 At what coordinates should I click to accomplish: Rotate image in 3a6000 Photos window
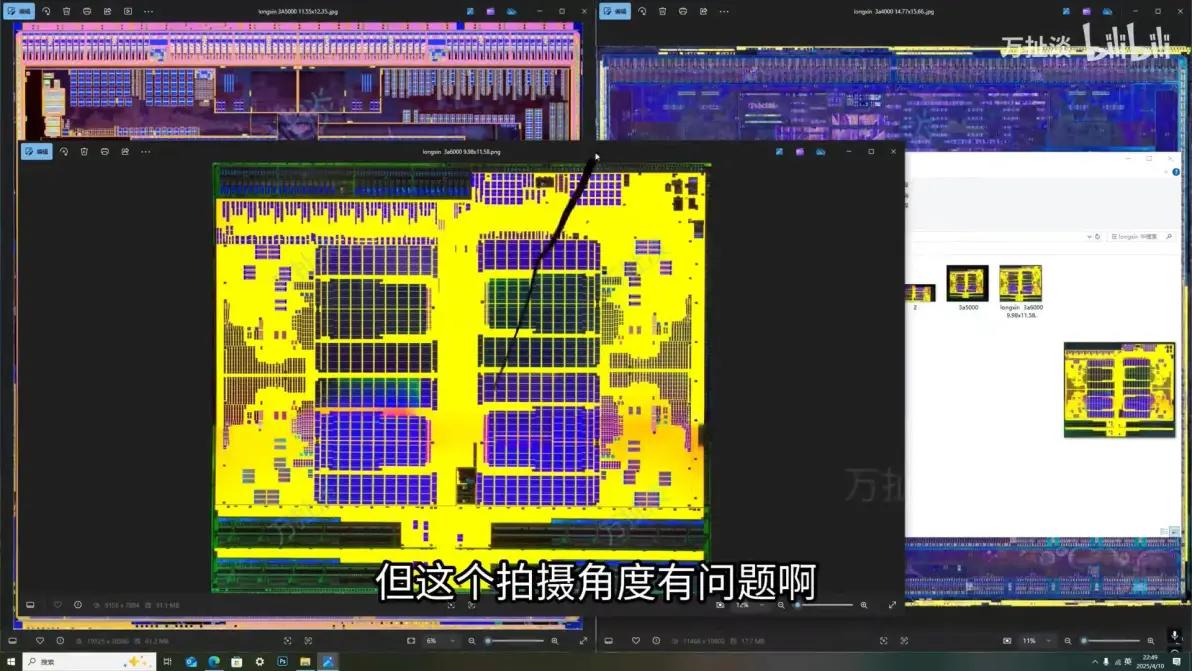pyautogui.click(x=64, y=151)
